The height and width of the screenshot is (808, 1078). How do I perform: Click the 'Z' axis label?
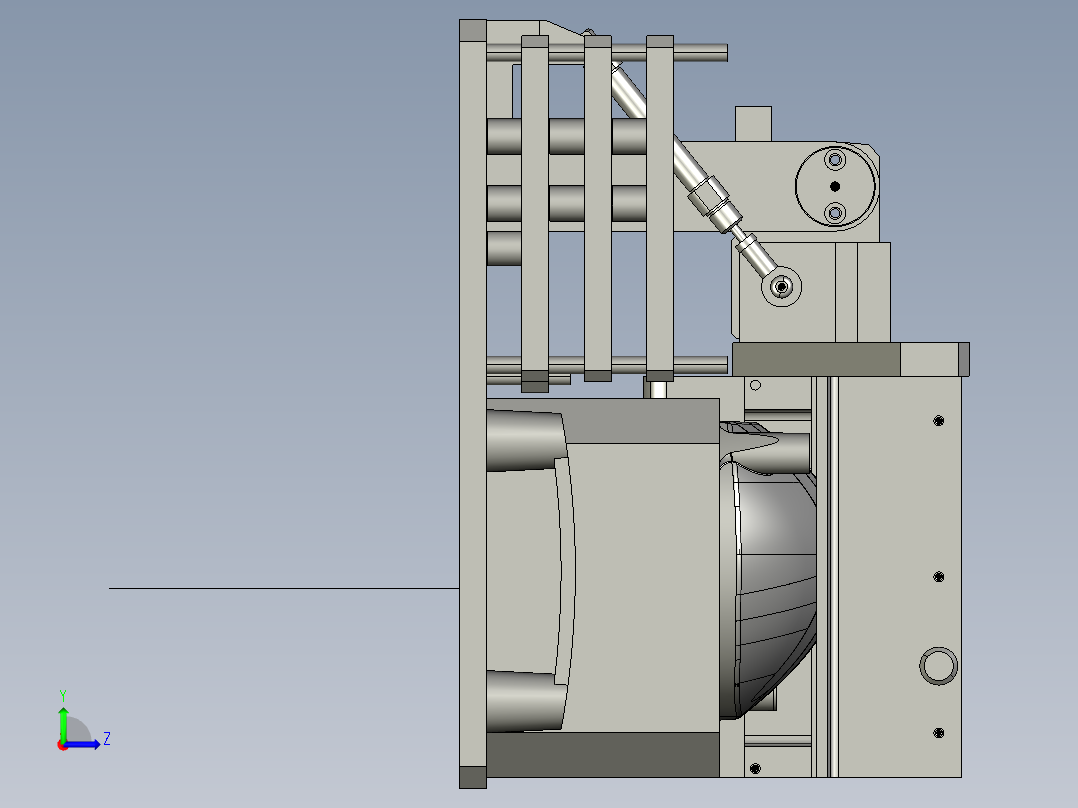pos(107,739)
